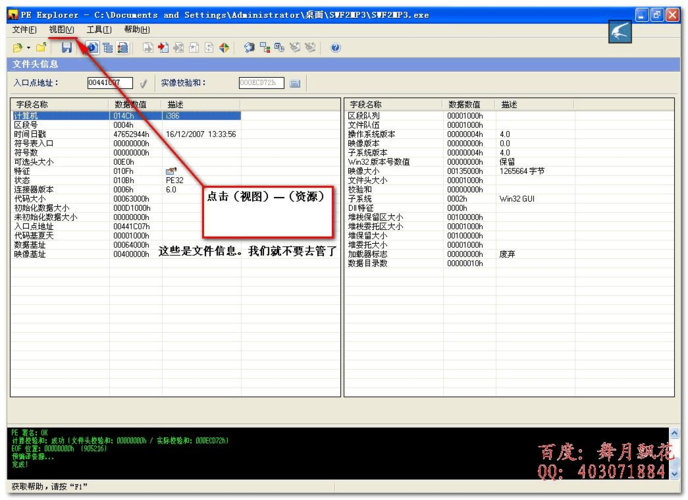The height and width of the screenshot is (500, 688).
Task: Select the 代码大小 row
Action: (126, 199)
